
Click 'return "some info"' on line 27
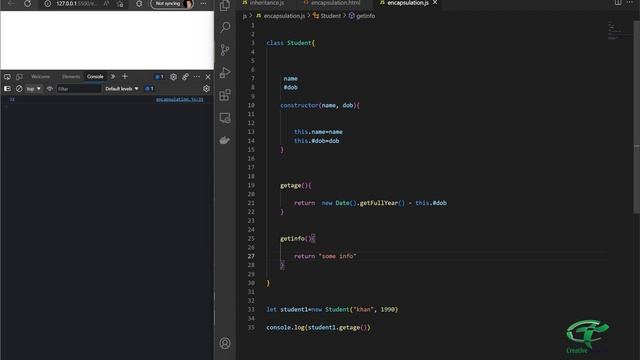(325, 256)
